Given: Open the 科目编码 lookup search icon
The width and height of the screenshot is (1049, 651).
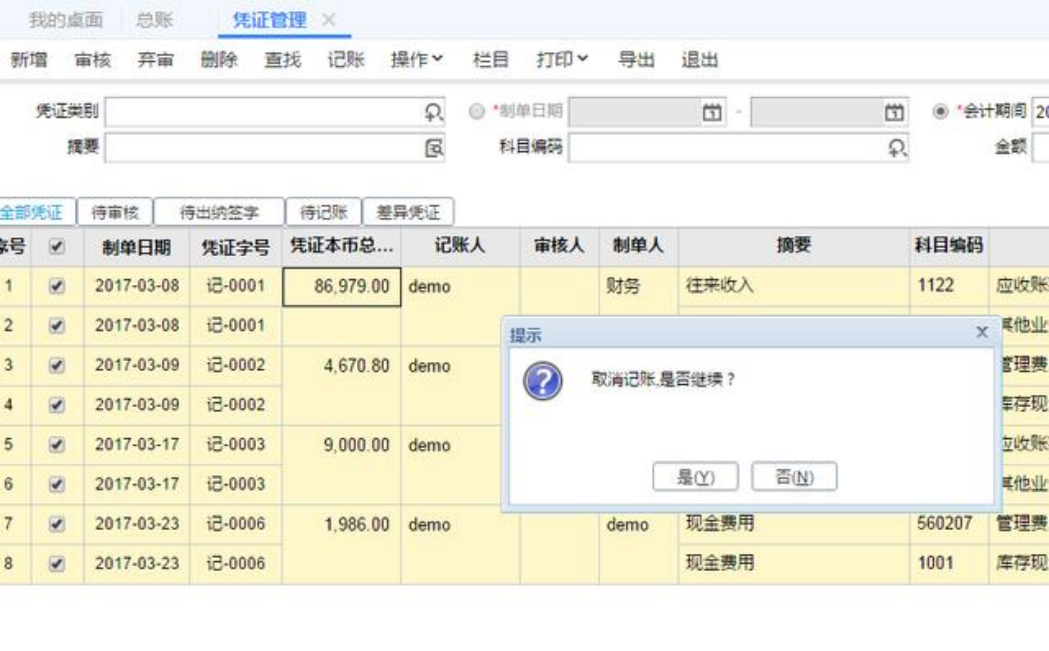Looking at the screenshot, I should coord(897,148).
